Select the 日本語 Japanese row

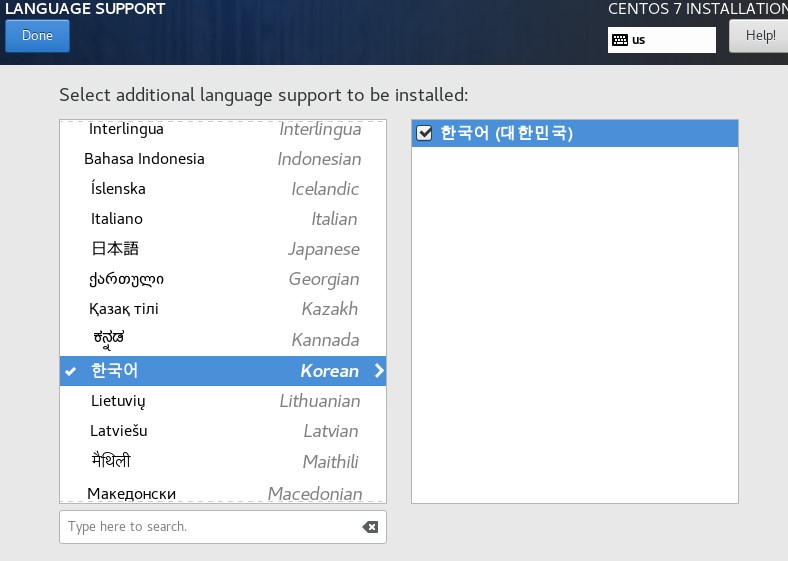[223, 249]
